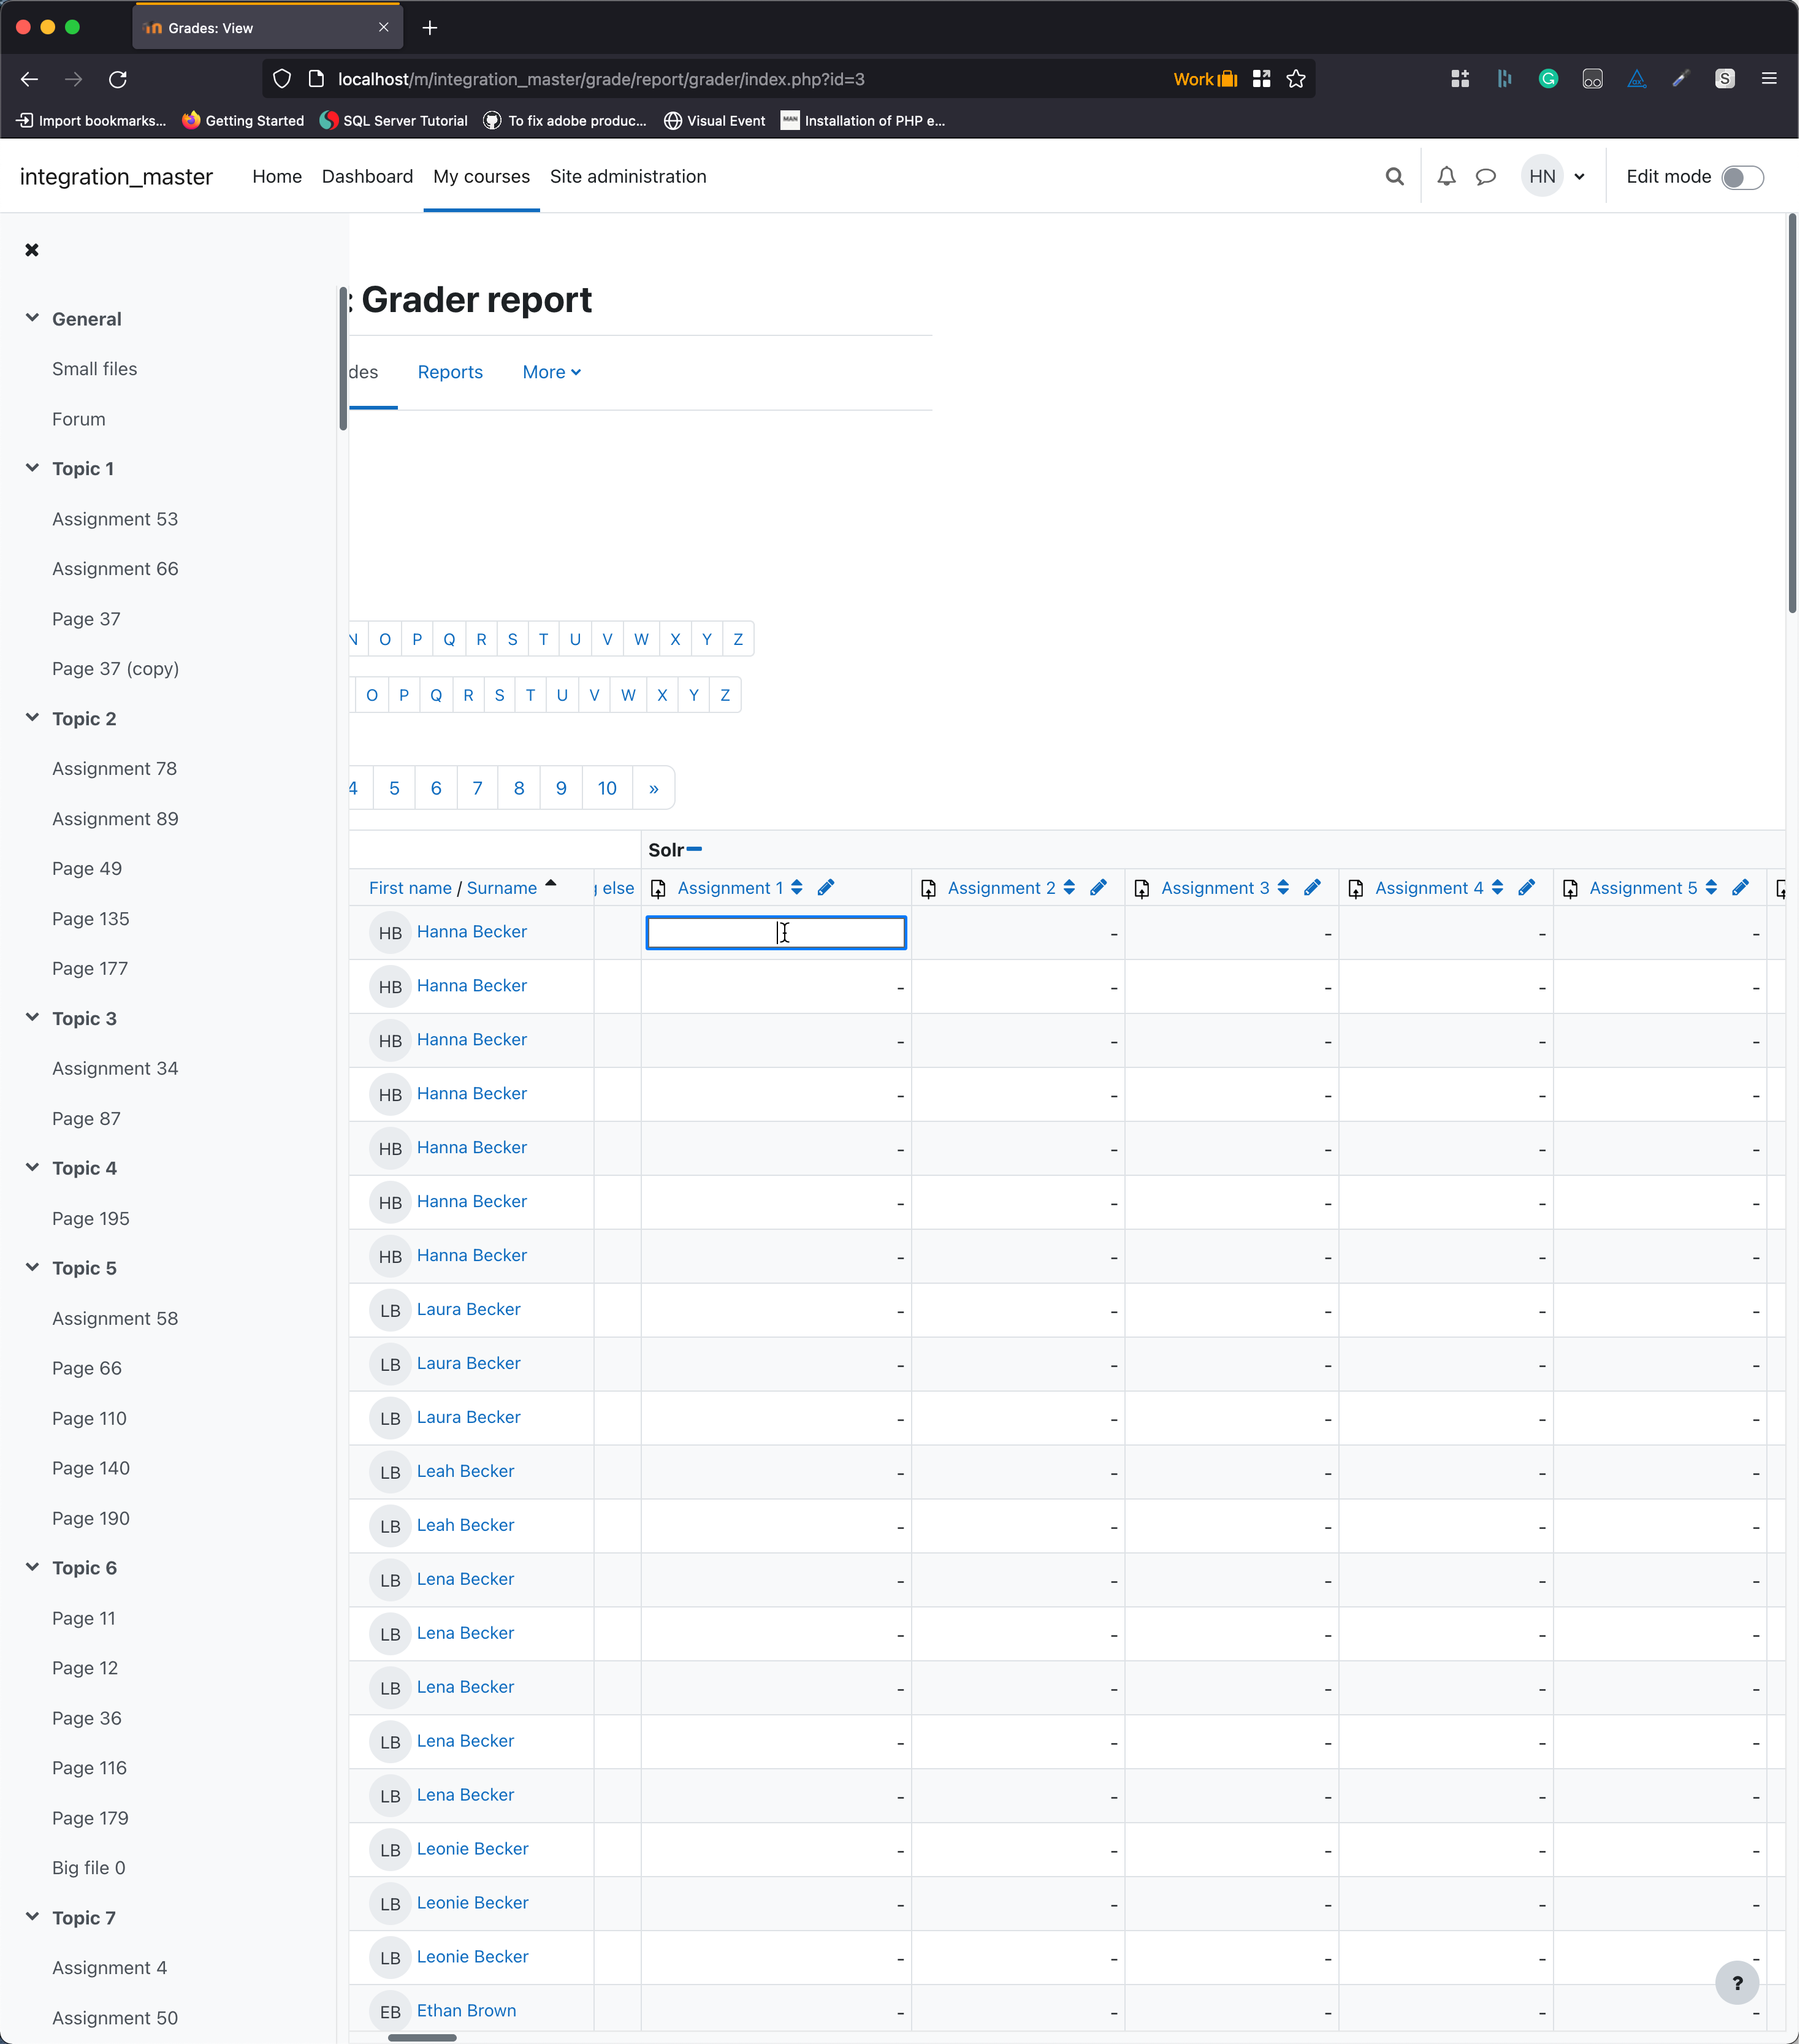Click integration_master site name
The height and width of the screenshot is (2044, 1800).
click(116, 177)
